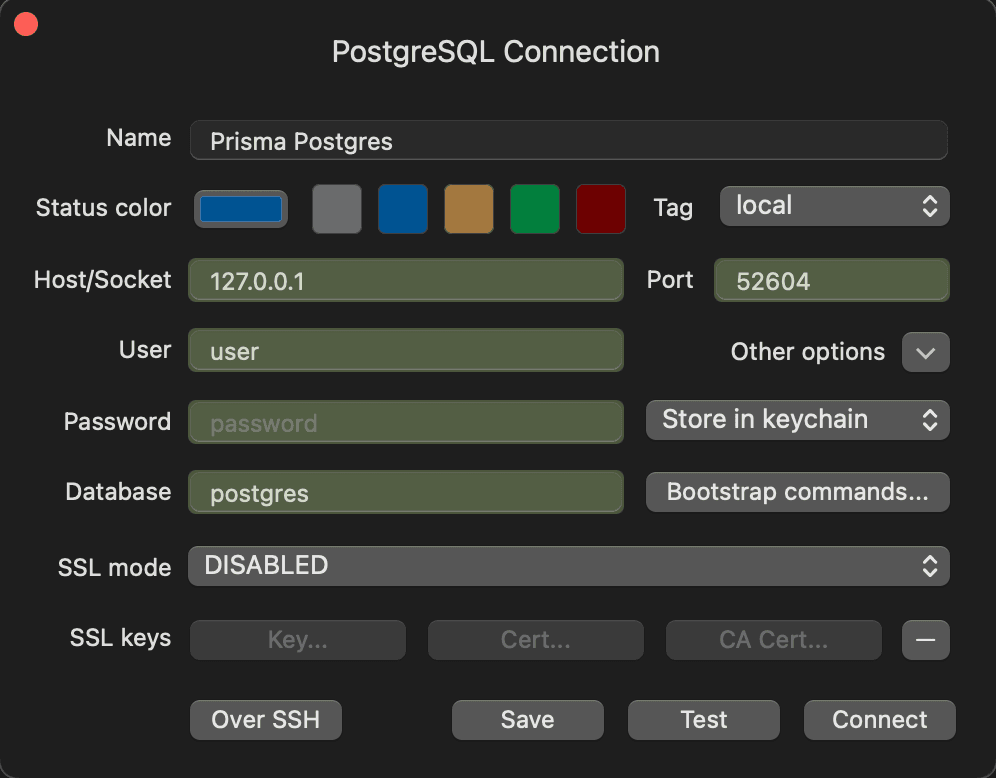Connect to the Prisma Postgres database
This screenshot has height=778, width=996.
pyautogui.click(x=879, y=719)
